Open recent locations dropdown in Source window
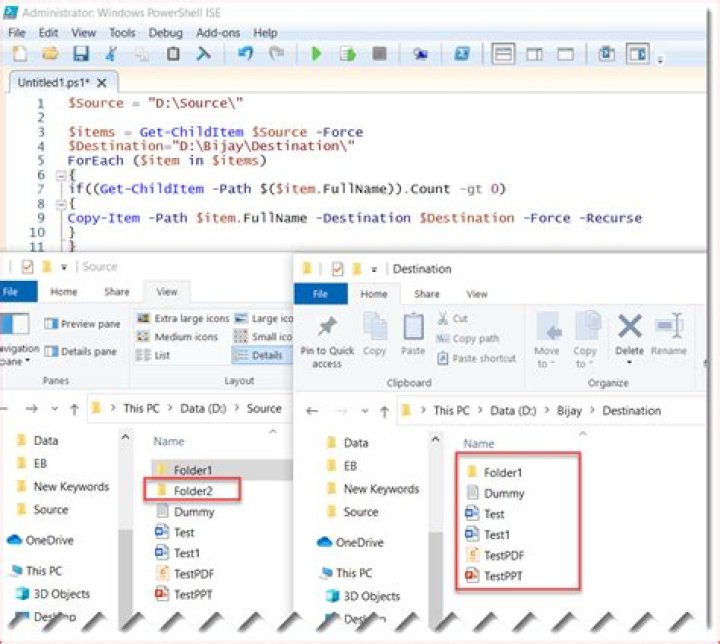720x644 pixels. coord(55,409)
